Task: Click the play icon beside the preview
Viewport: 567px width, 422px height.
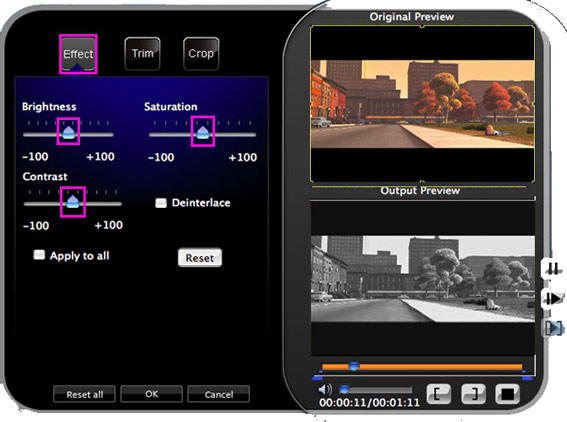Action: tap(554, 298)
